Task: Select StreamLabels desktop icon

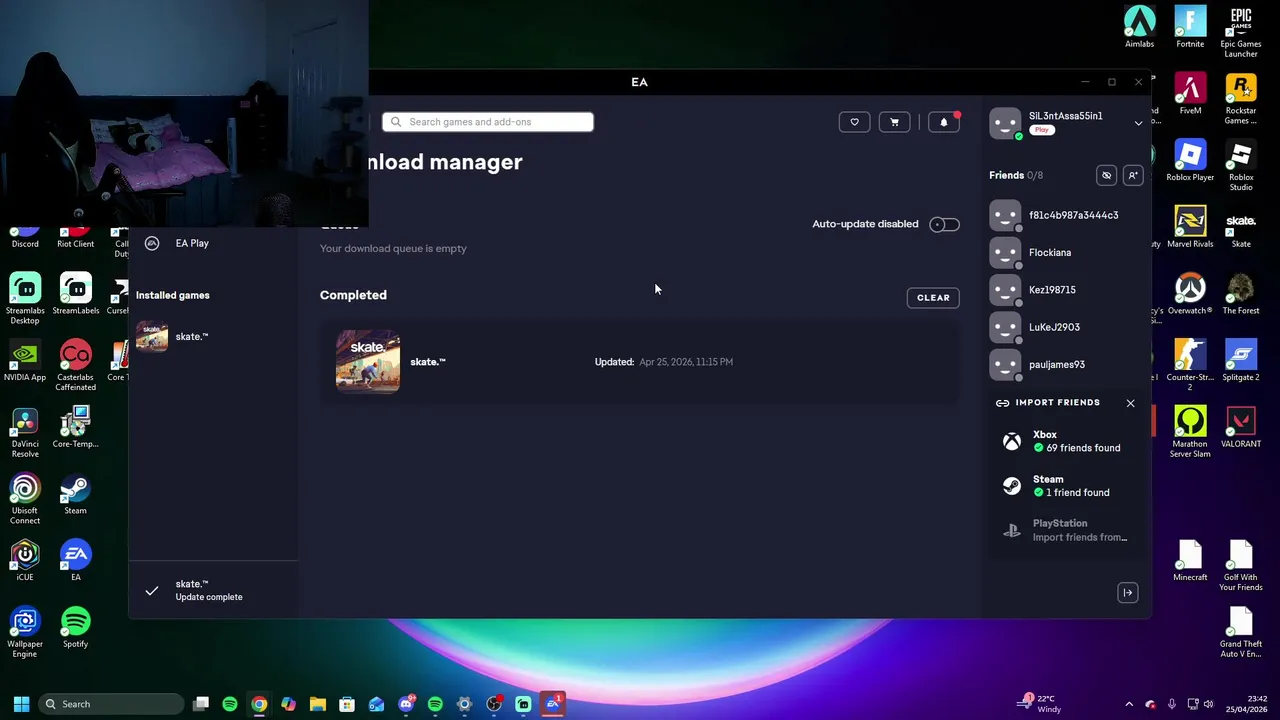Action: (75, 293)
